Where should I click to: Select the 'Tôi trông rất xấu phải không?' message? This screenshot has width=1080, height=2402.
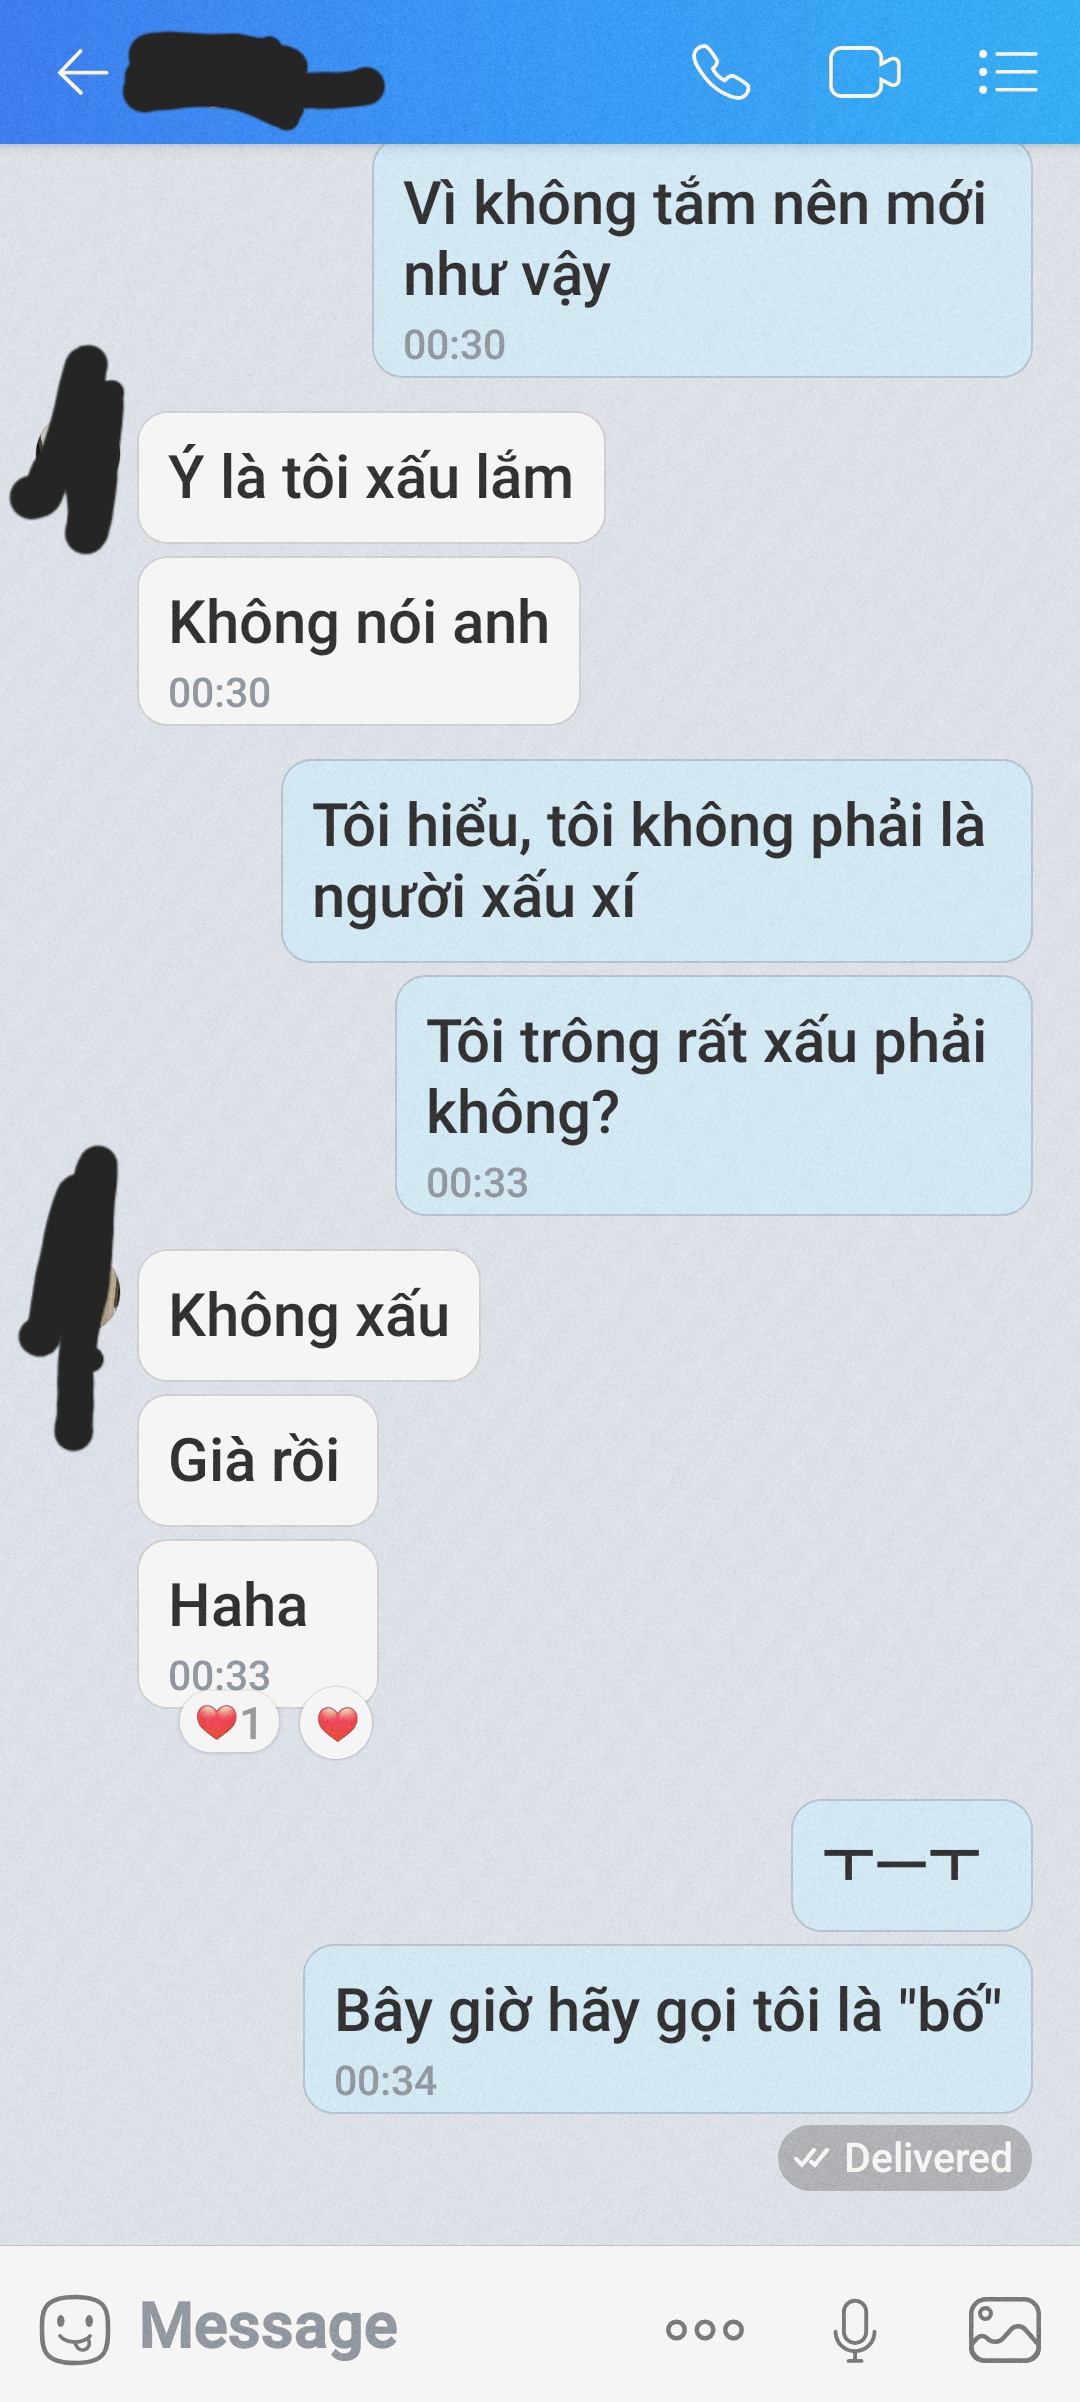(x=714, y=1096)
